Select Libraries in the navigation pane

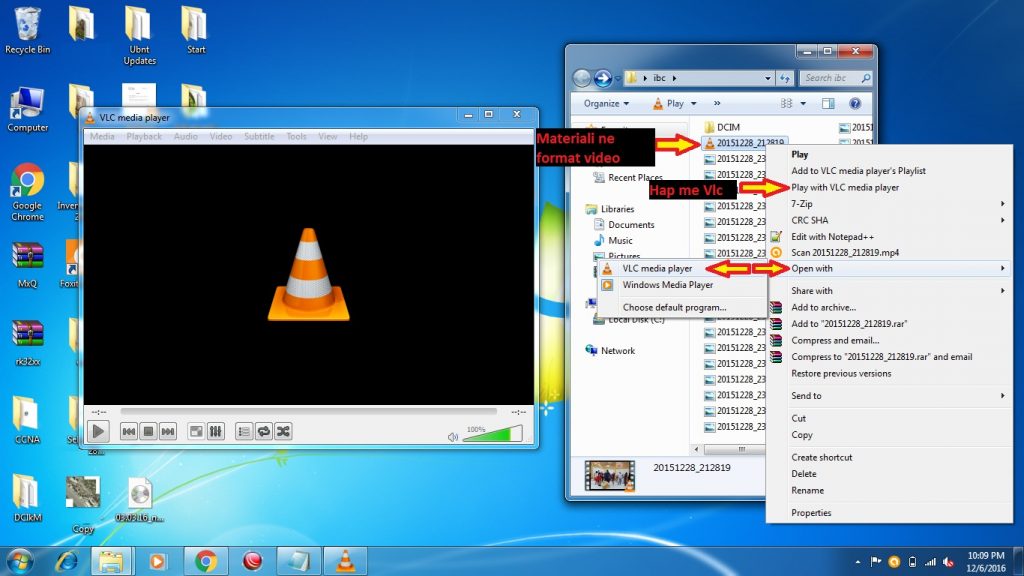pos(610,209)
